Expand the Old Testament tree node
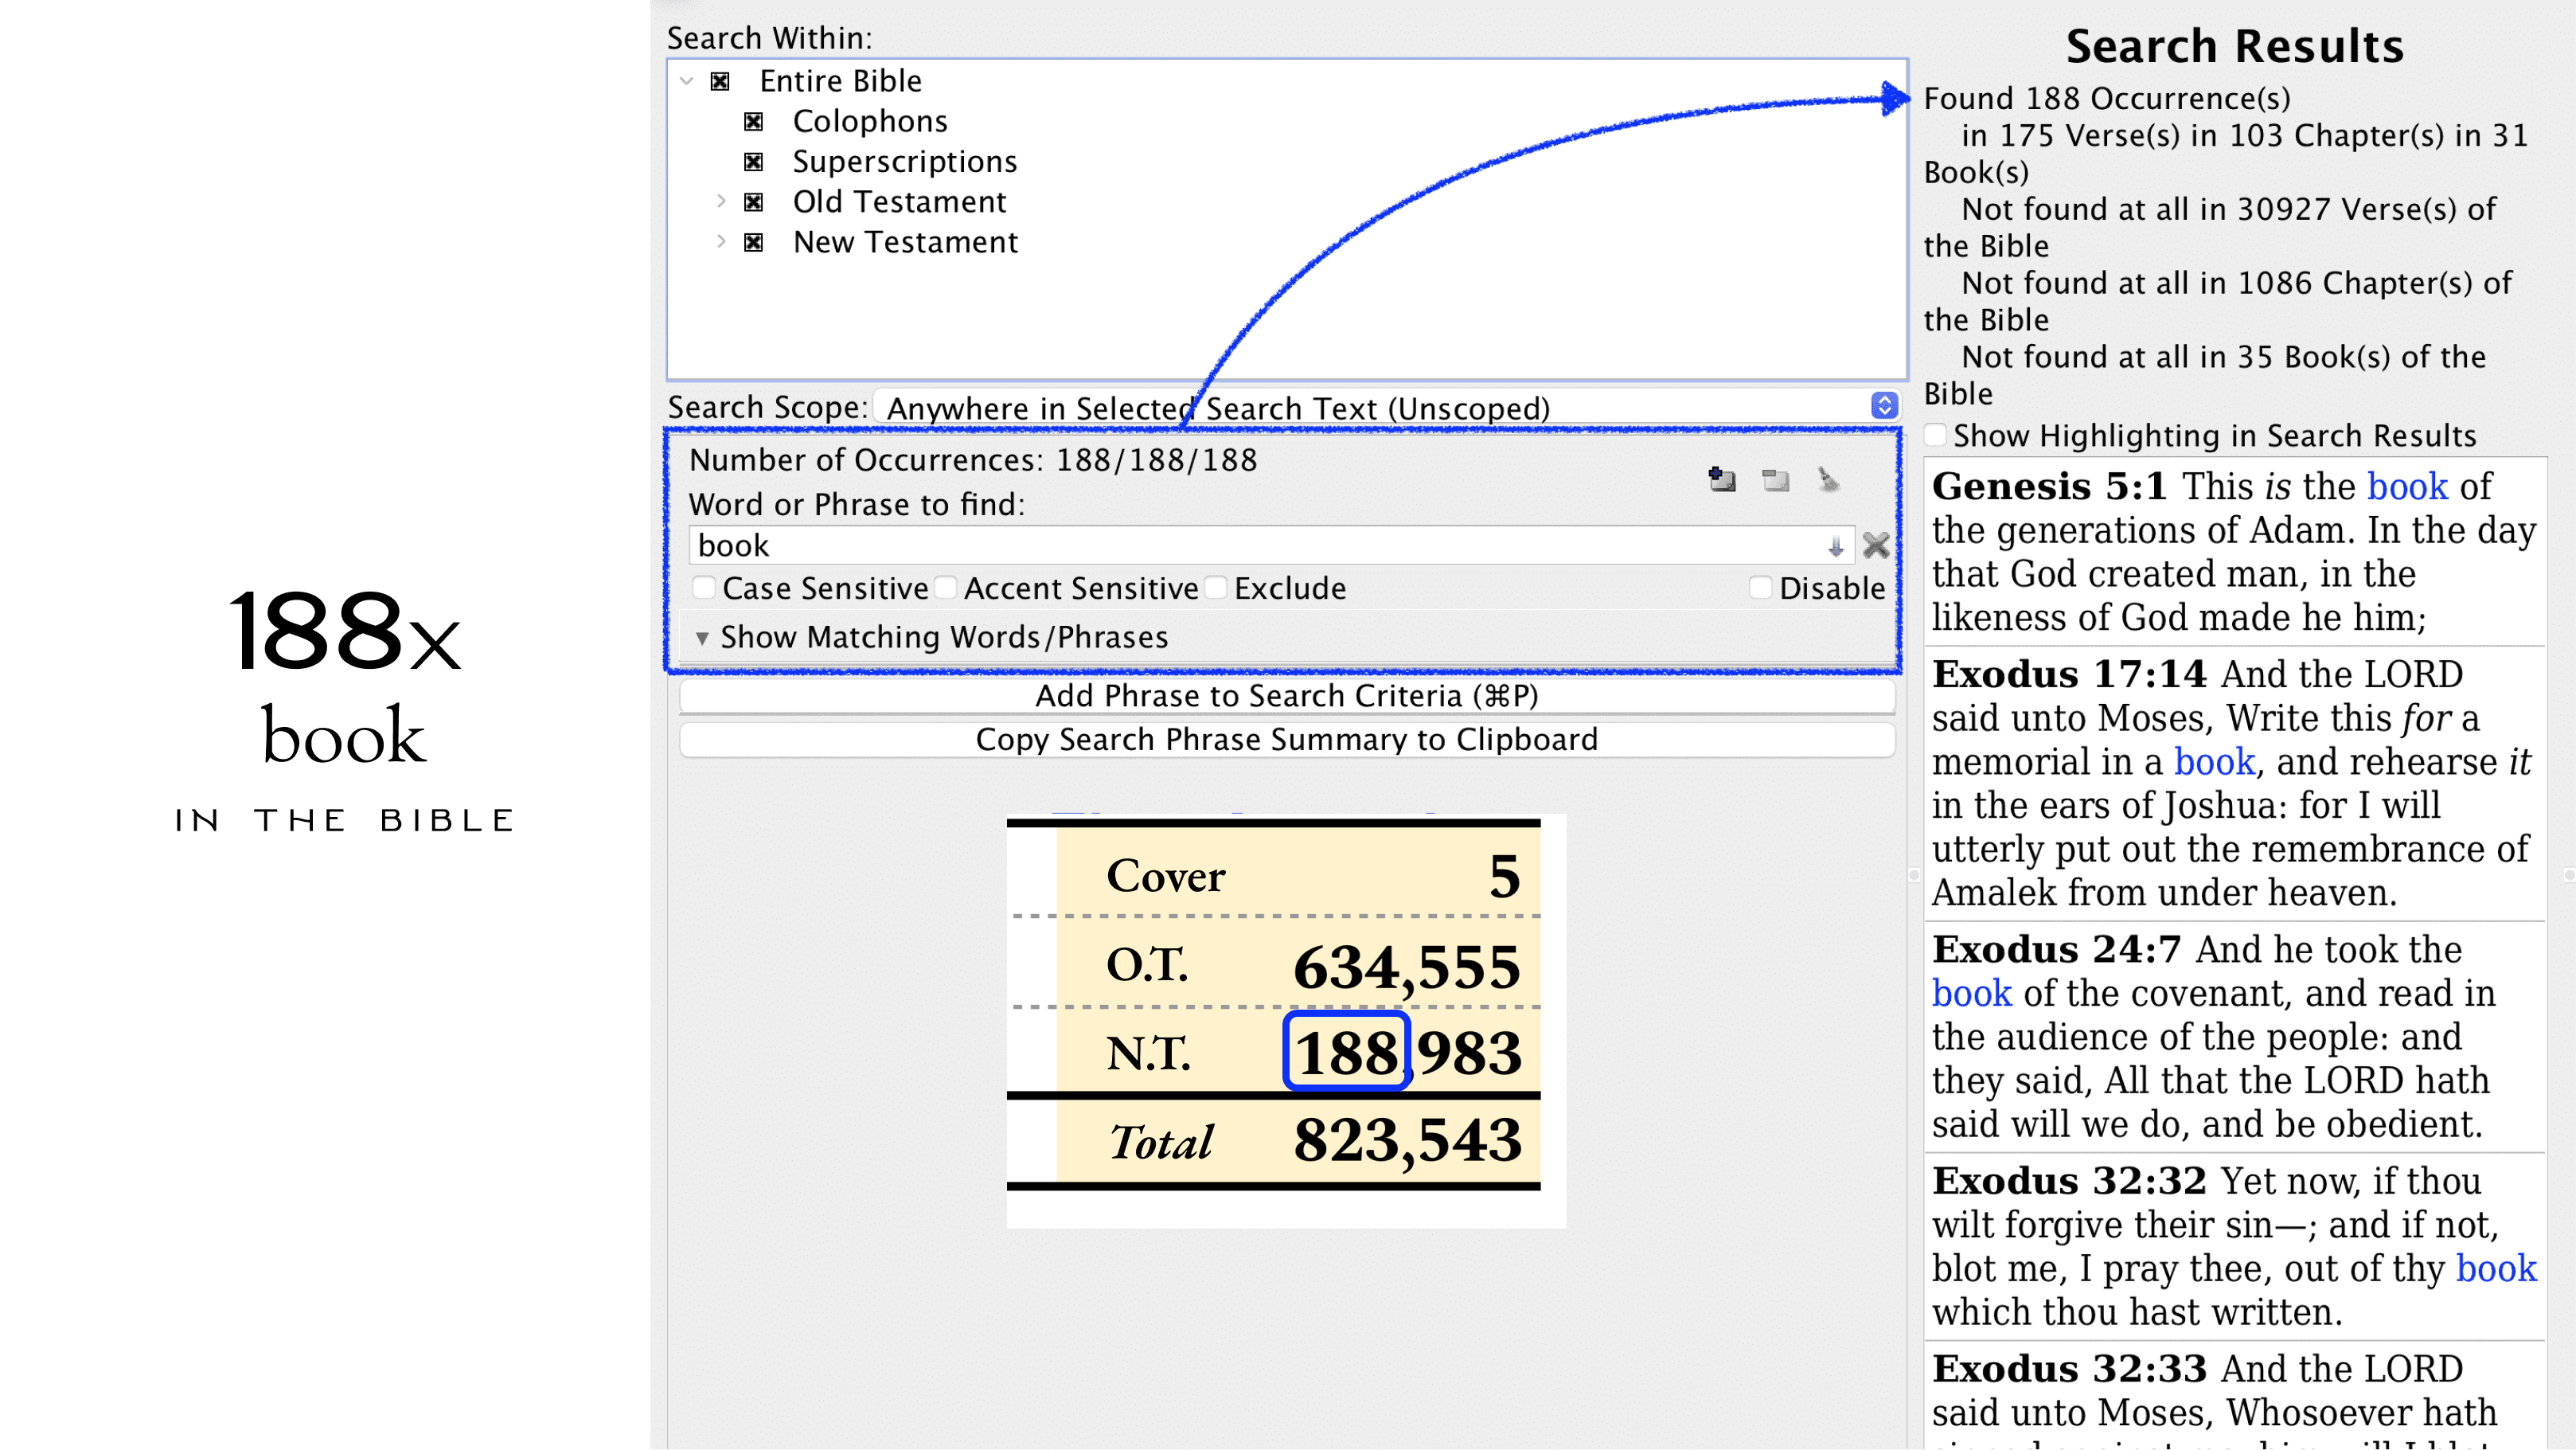Image resolution: width=2576 pixels, height=1450 pixels. (x=721, y=202)
